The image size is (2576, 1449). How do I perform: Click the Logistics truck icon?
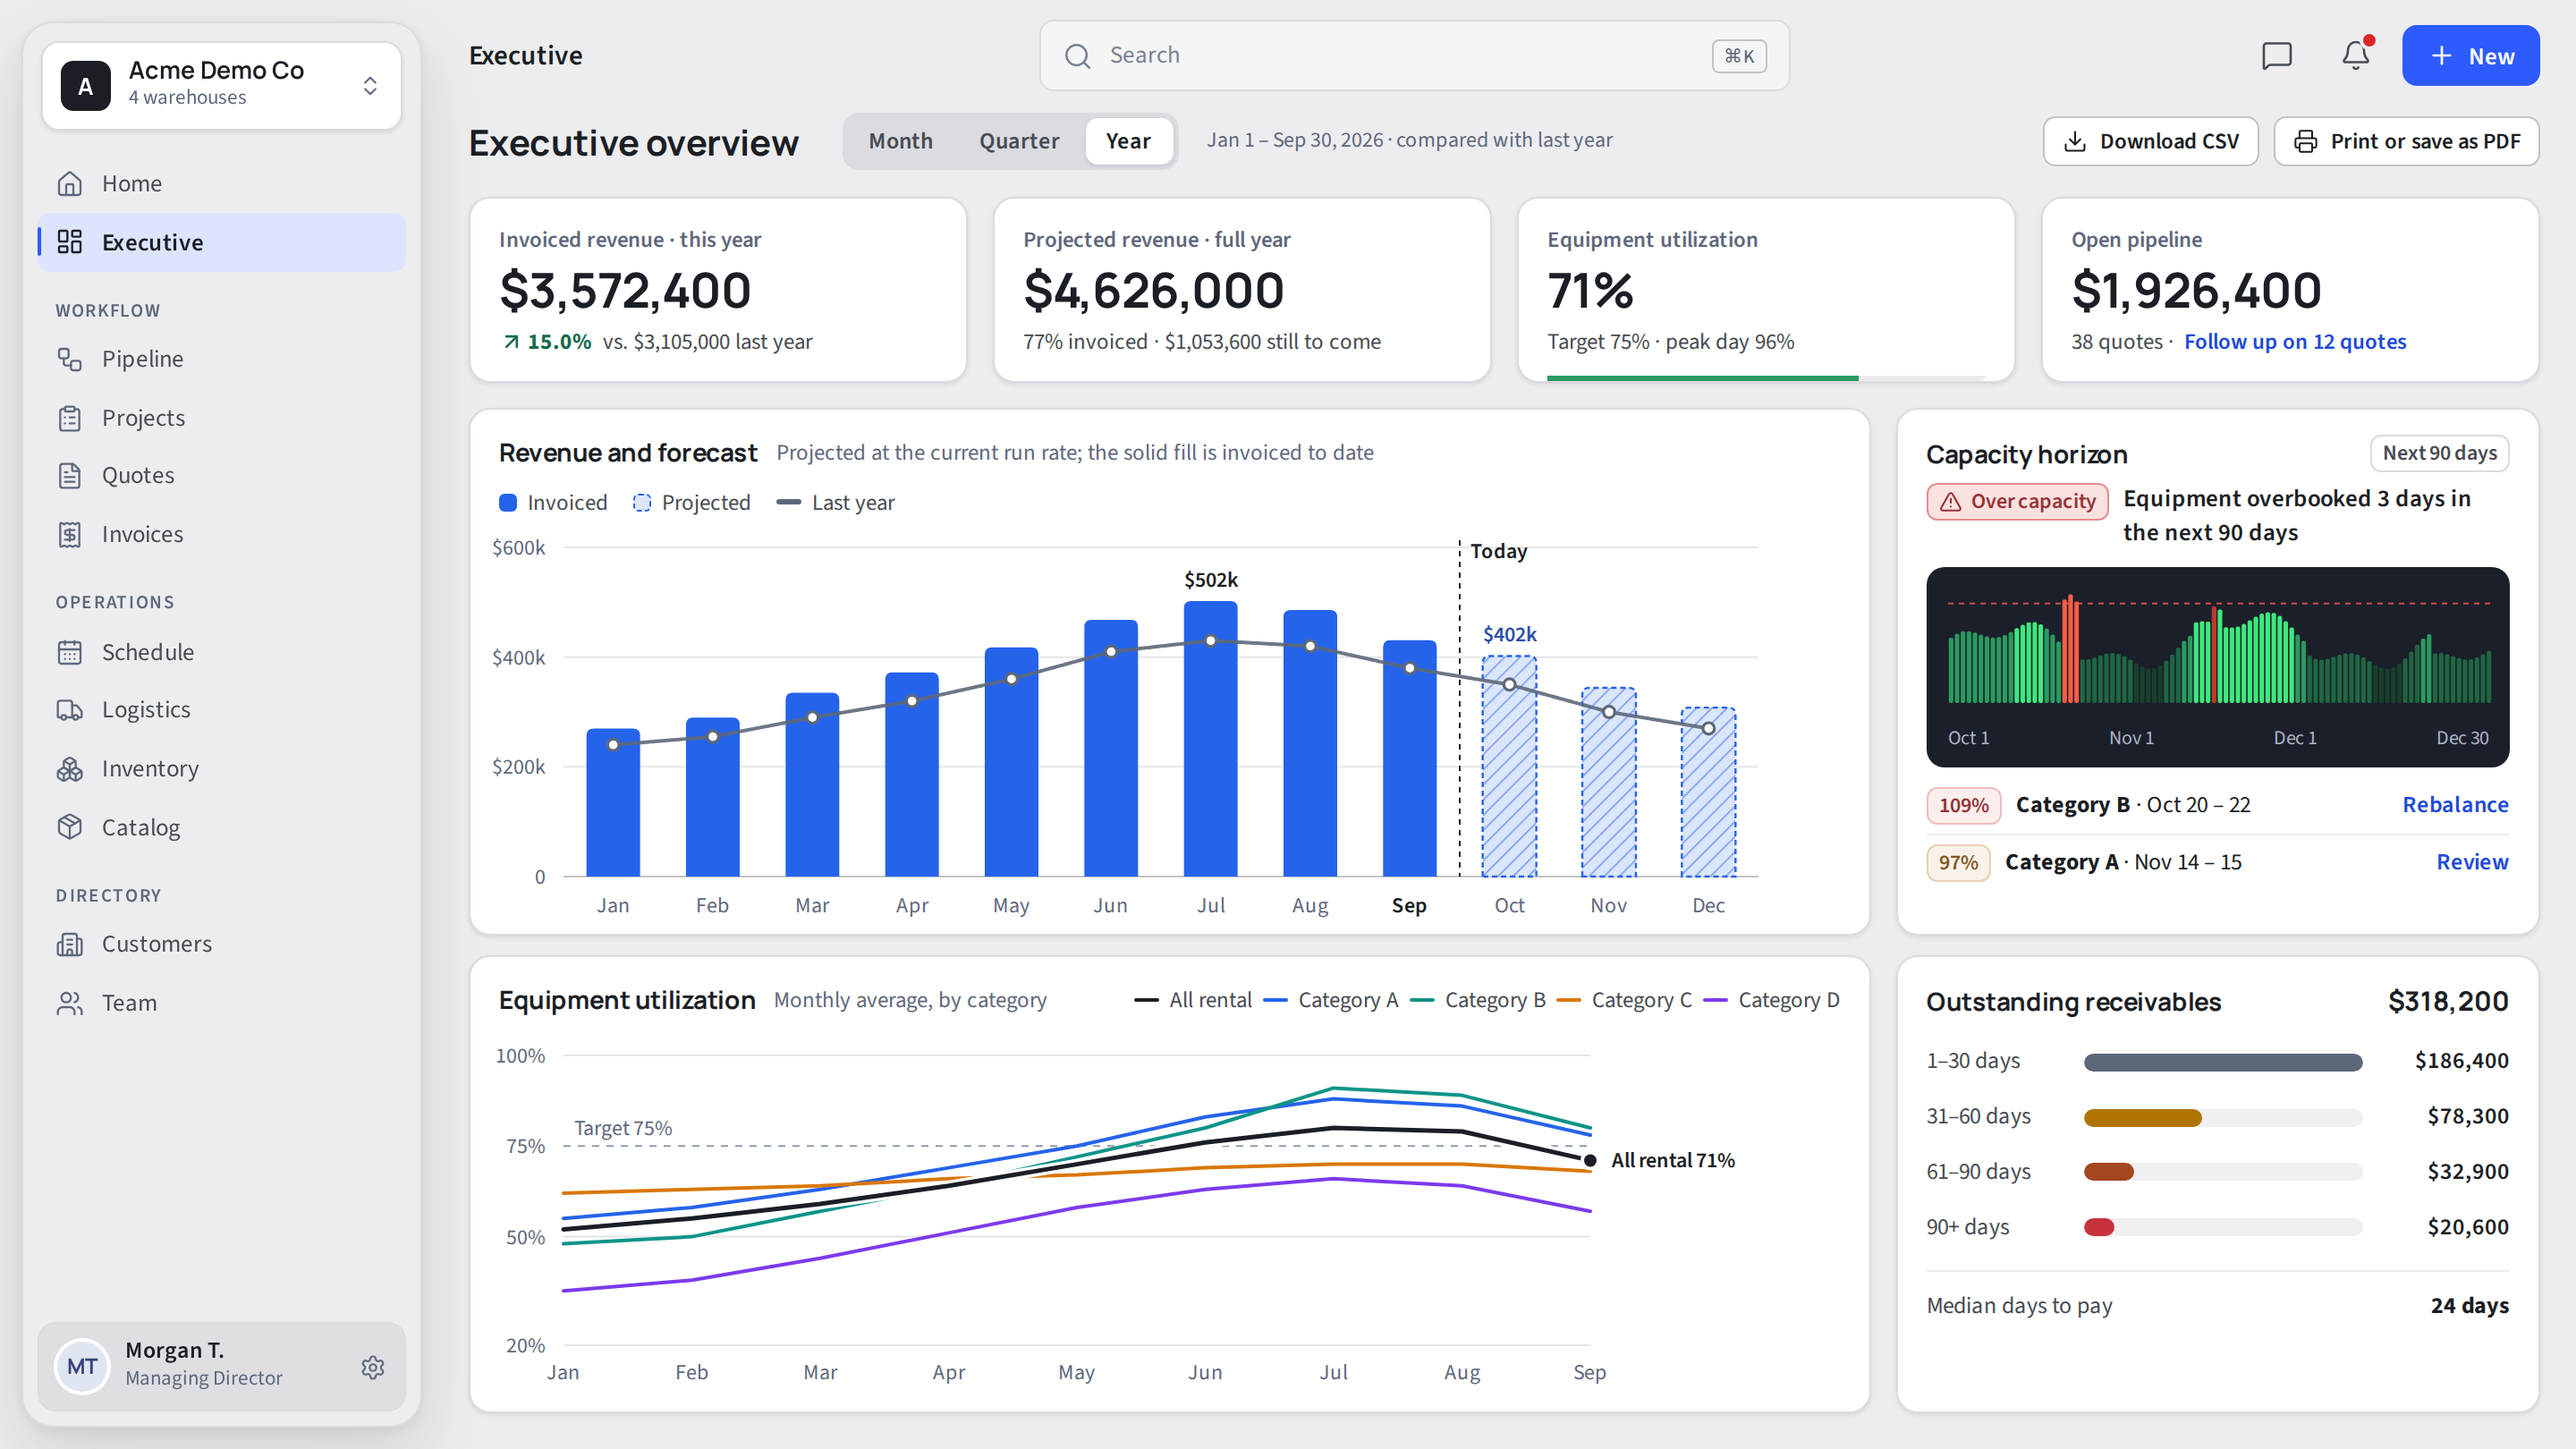pyautogui.click(x=70, y=710)
